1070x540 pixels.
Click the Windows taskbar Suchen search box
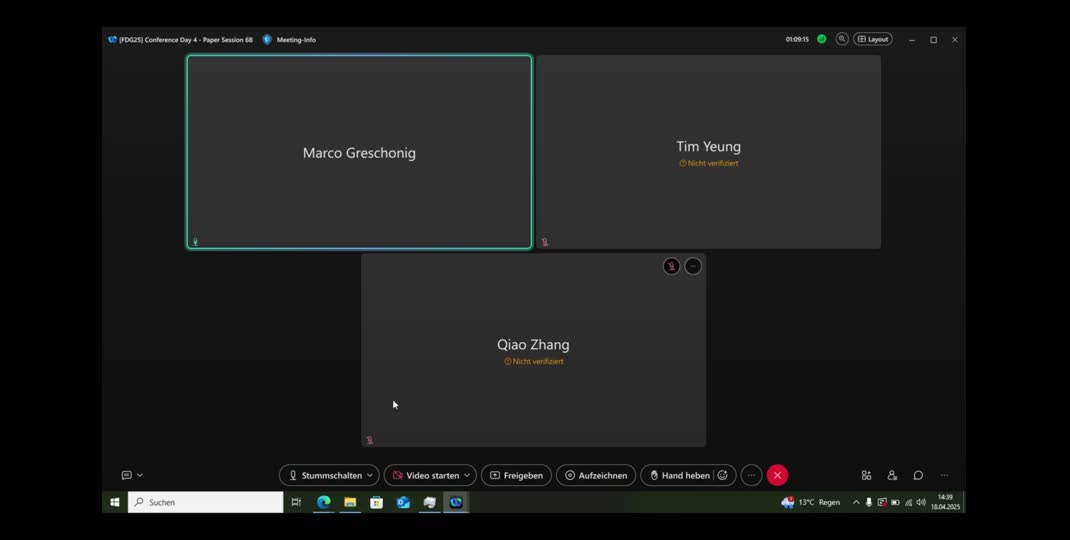pyautogui.click(x=206, y=502)
